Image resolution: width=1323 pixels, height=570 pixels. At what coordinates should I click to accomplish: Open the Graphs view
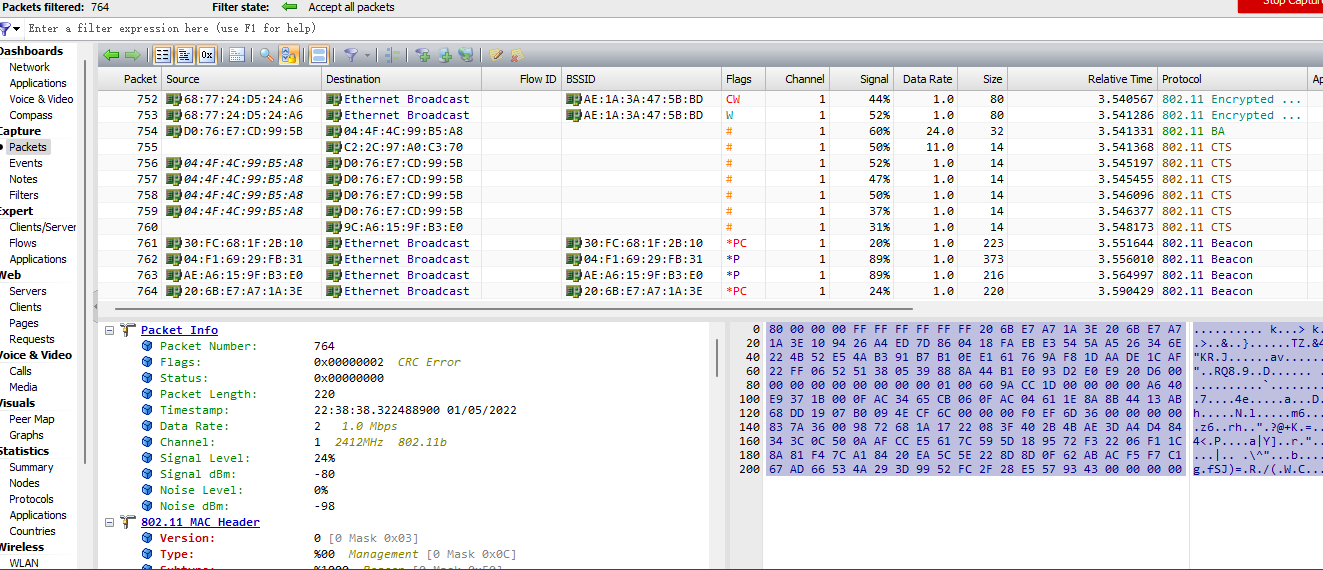[27, 435]
